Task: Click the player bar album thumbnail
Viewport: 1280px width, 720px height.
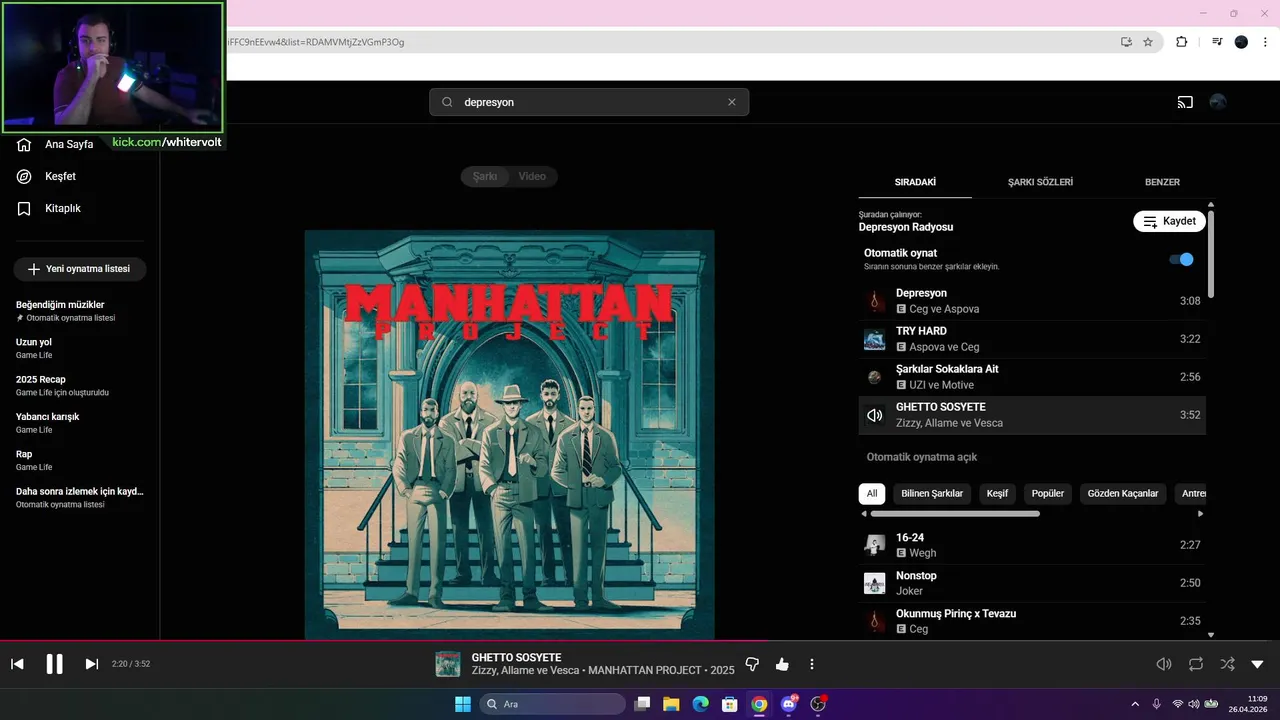Action: 448,664
